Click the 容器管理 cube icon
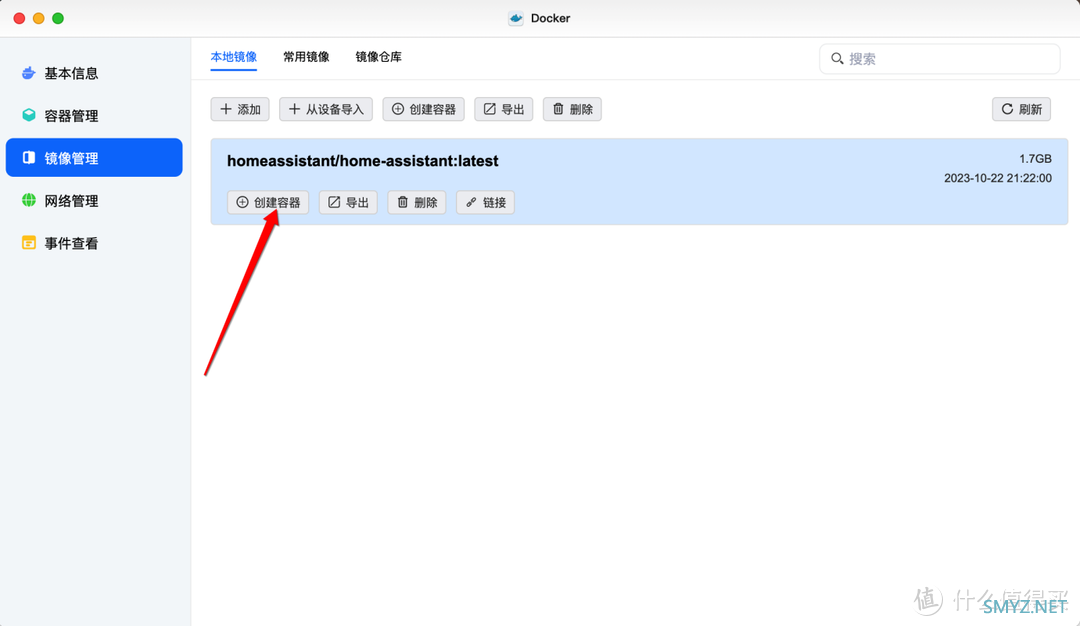1080x626 pixels. coord(28,115)
